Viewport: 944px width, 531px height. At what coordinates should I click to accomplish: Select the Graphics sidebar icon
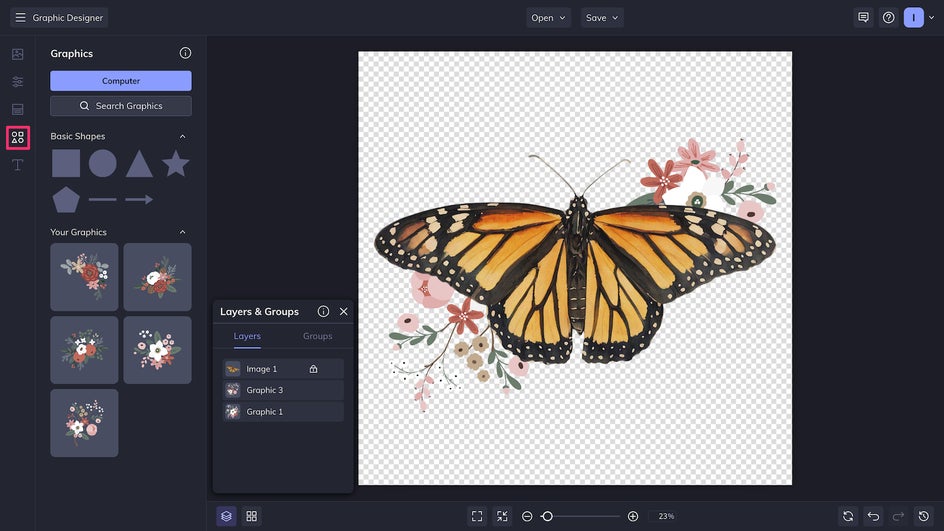[x=17, y=137]
